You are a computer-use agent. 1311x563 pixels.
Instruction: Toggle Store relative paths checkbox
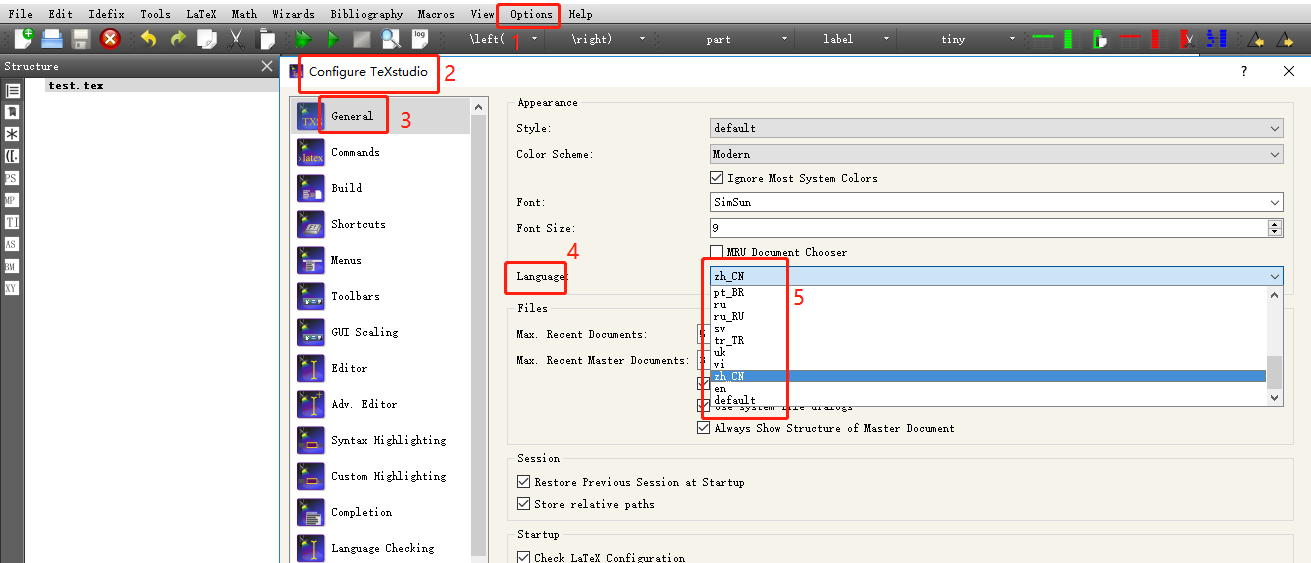tap(523, 504)
